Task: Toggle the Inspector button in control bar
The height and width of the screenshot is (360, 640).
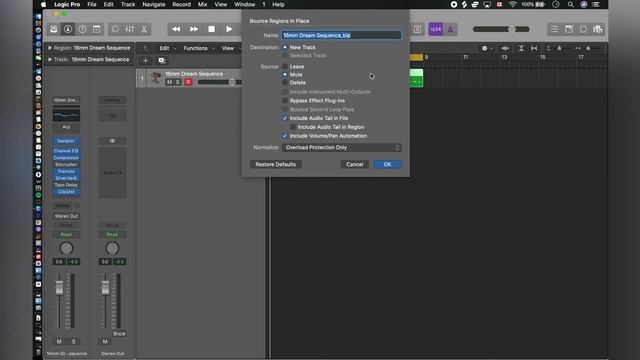Action: (x=68, y=29)
